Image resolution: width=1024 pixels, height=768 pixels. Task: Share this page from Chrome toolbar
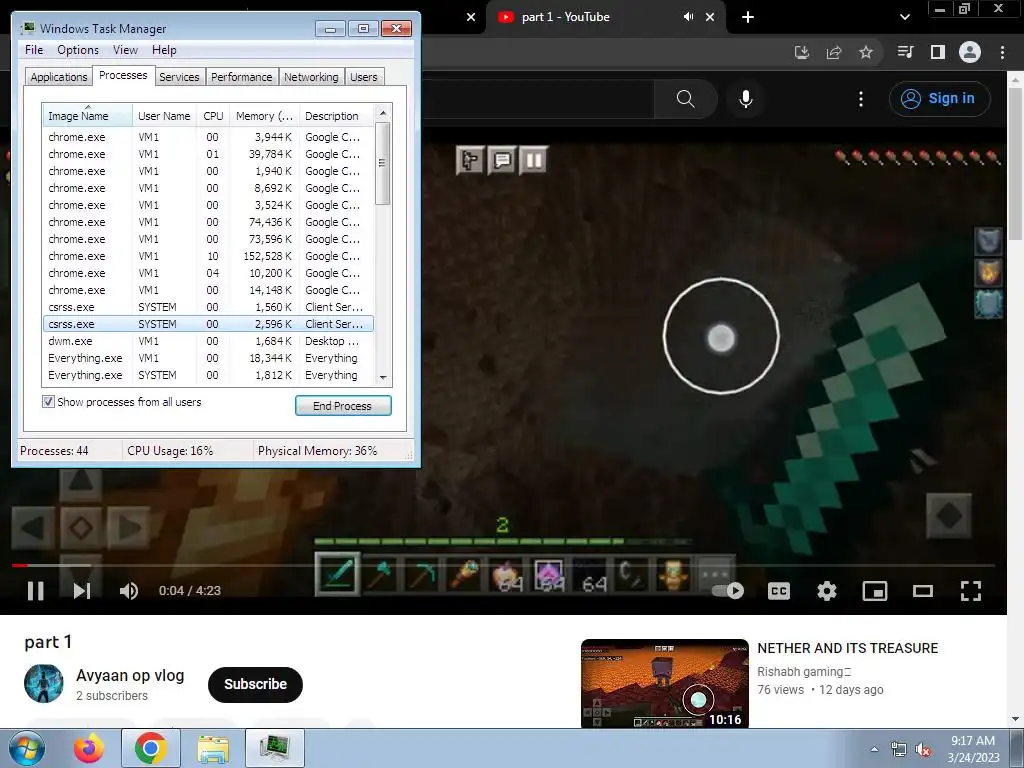[834, 52]
